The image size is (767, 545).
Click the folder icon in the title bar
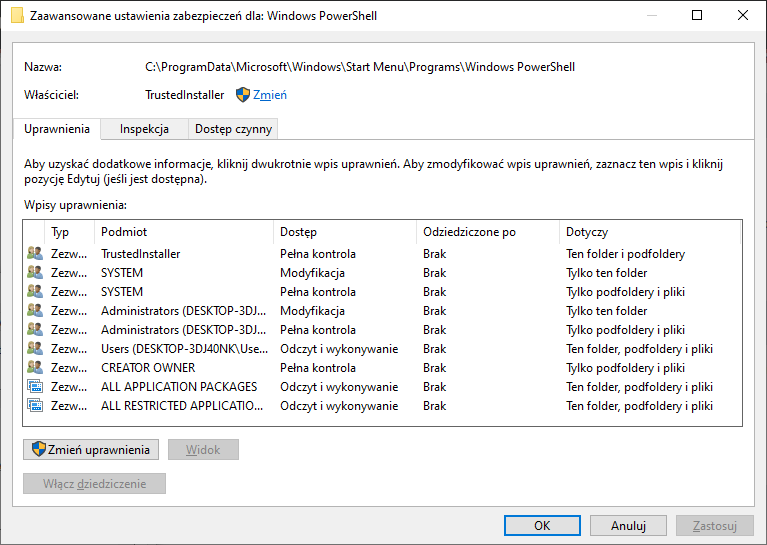[x=17, y=15]
